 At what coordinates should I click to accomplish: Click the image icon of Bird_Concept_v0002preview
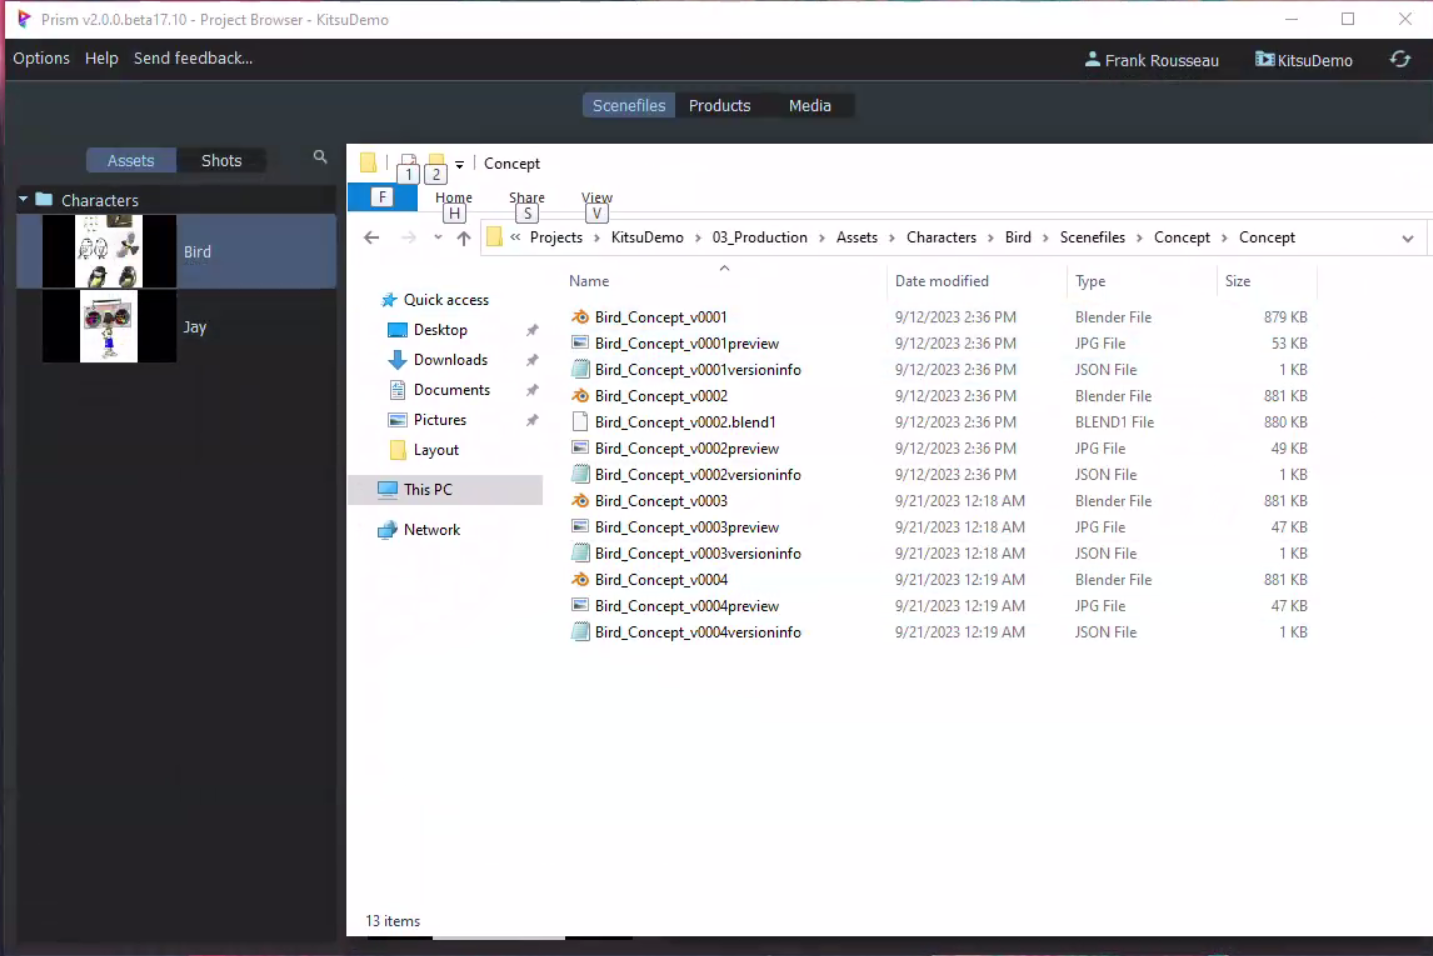click(580, 448)
